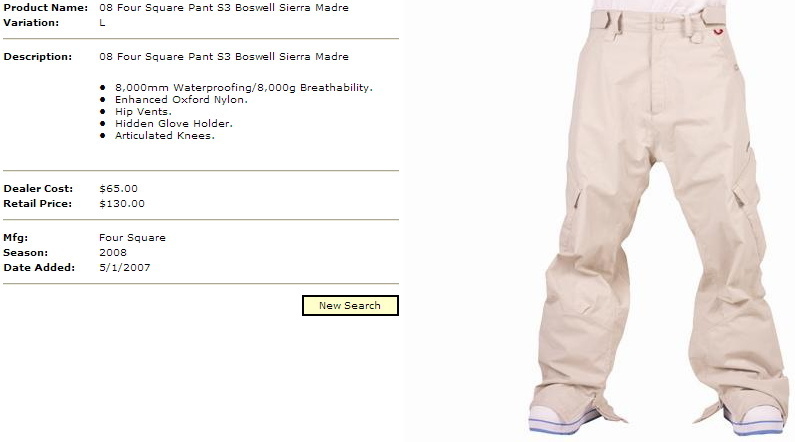The height and width of the screenshot is (442, 795).
Task: Click the description heading product text
Action: (224, 57)
